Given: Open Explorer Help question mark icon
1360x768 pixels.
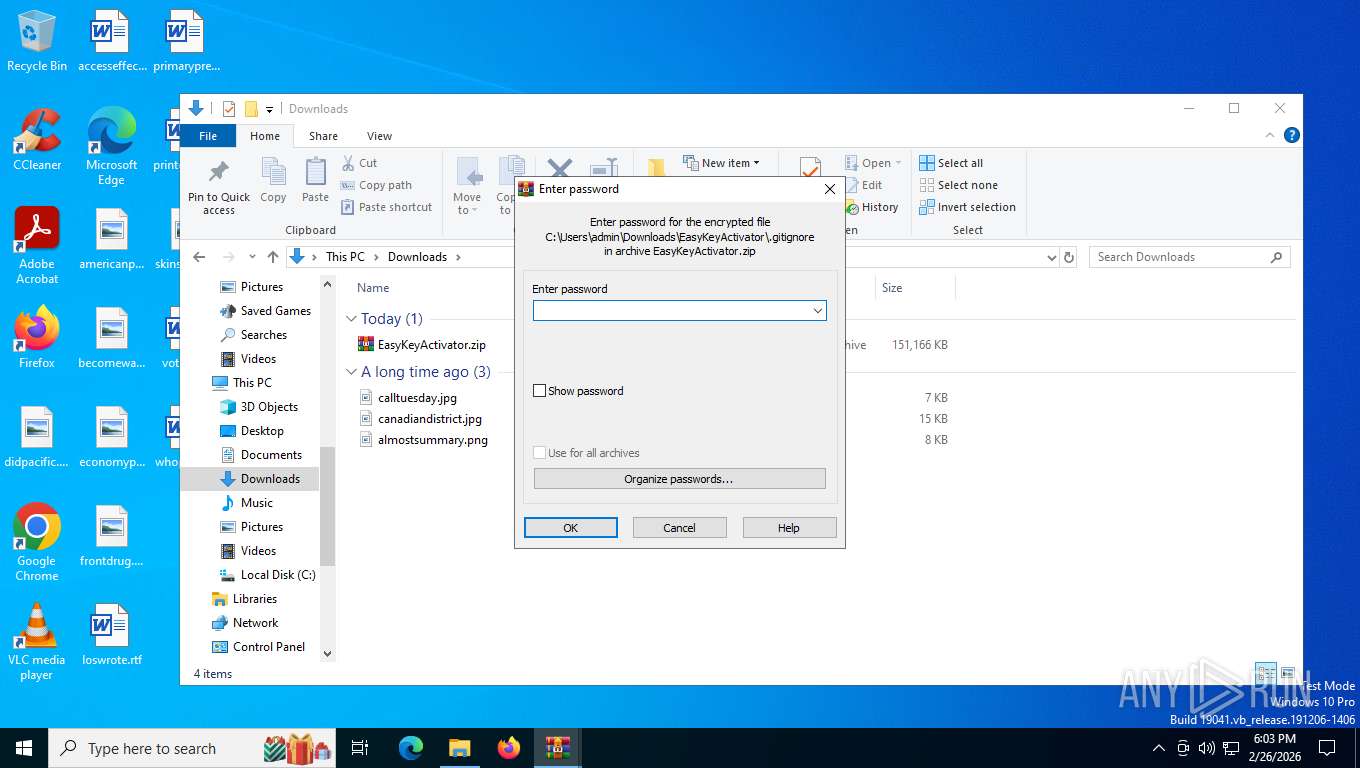Looking at the screenshot, I should click(1291, 135).
